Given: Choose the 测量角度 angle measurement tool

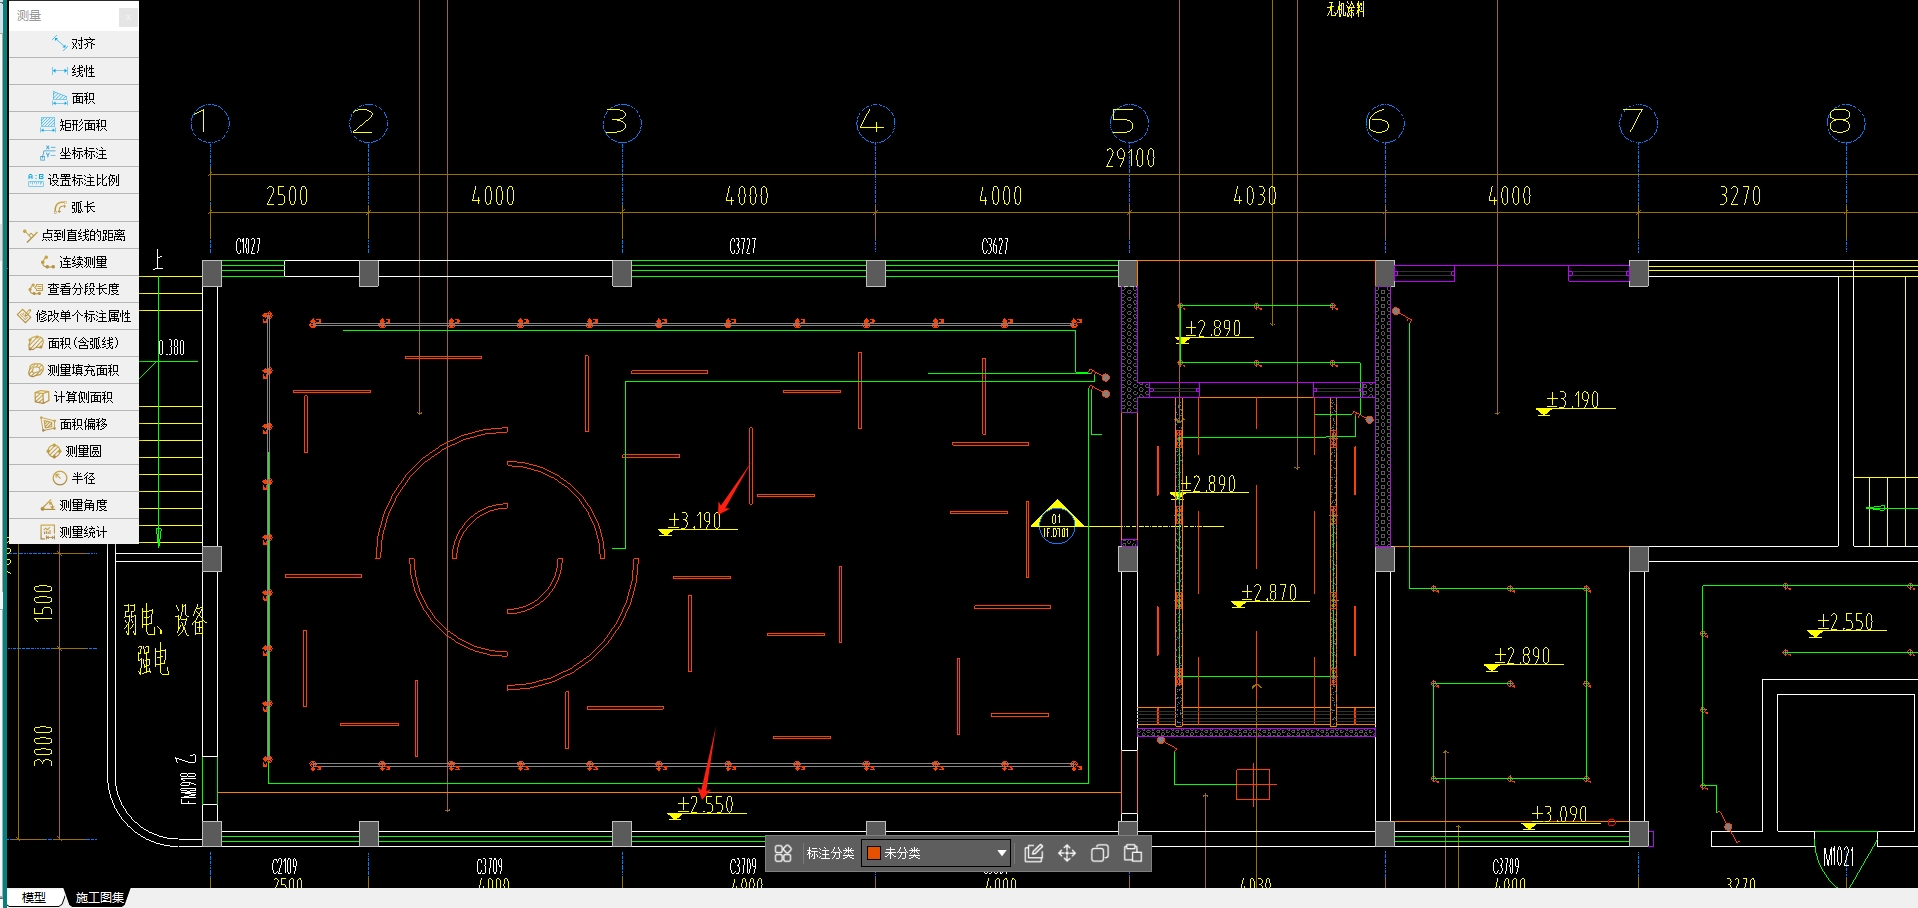Looking at the screenshot, I should (74, 505).
